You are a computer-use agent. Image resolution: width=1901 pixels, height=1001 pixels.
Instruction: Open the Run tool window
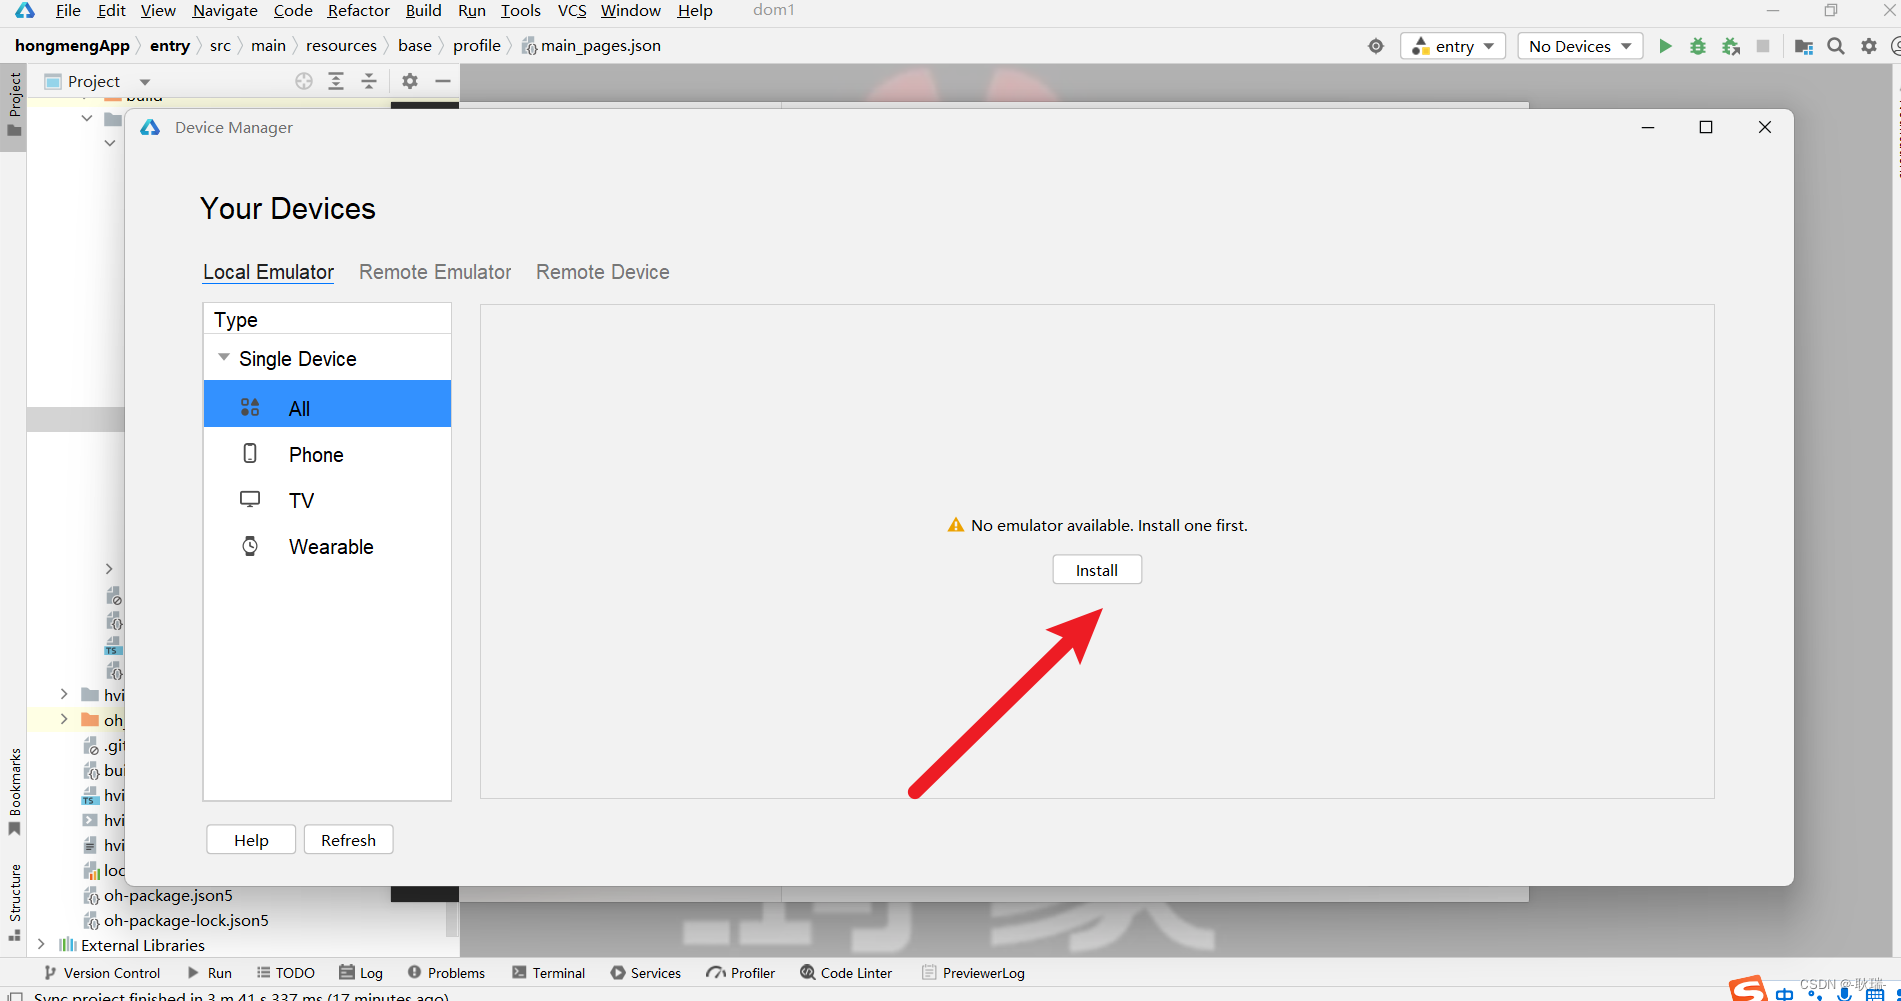(209, 973)
